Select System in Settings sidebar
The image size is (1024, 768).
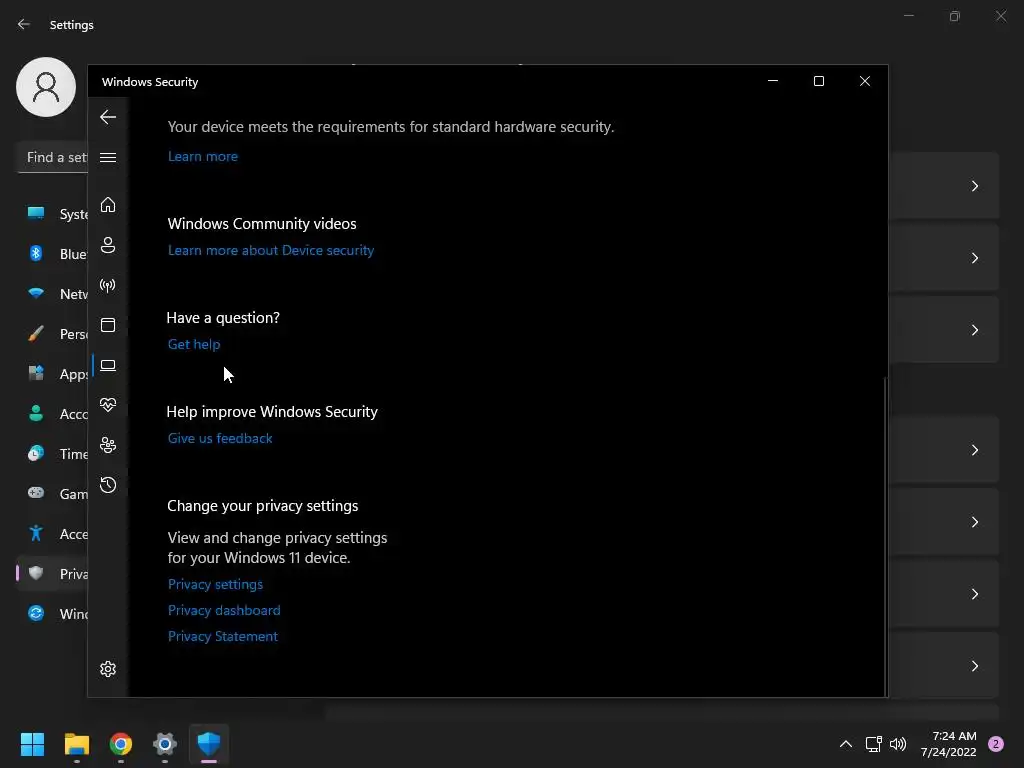(53, 214)
